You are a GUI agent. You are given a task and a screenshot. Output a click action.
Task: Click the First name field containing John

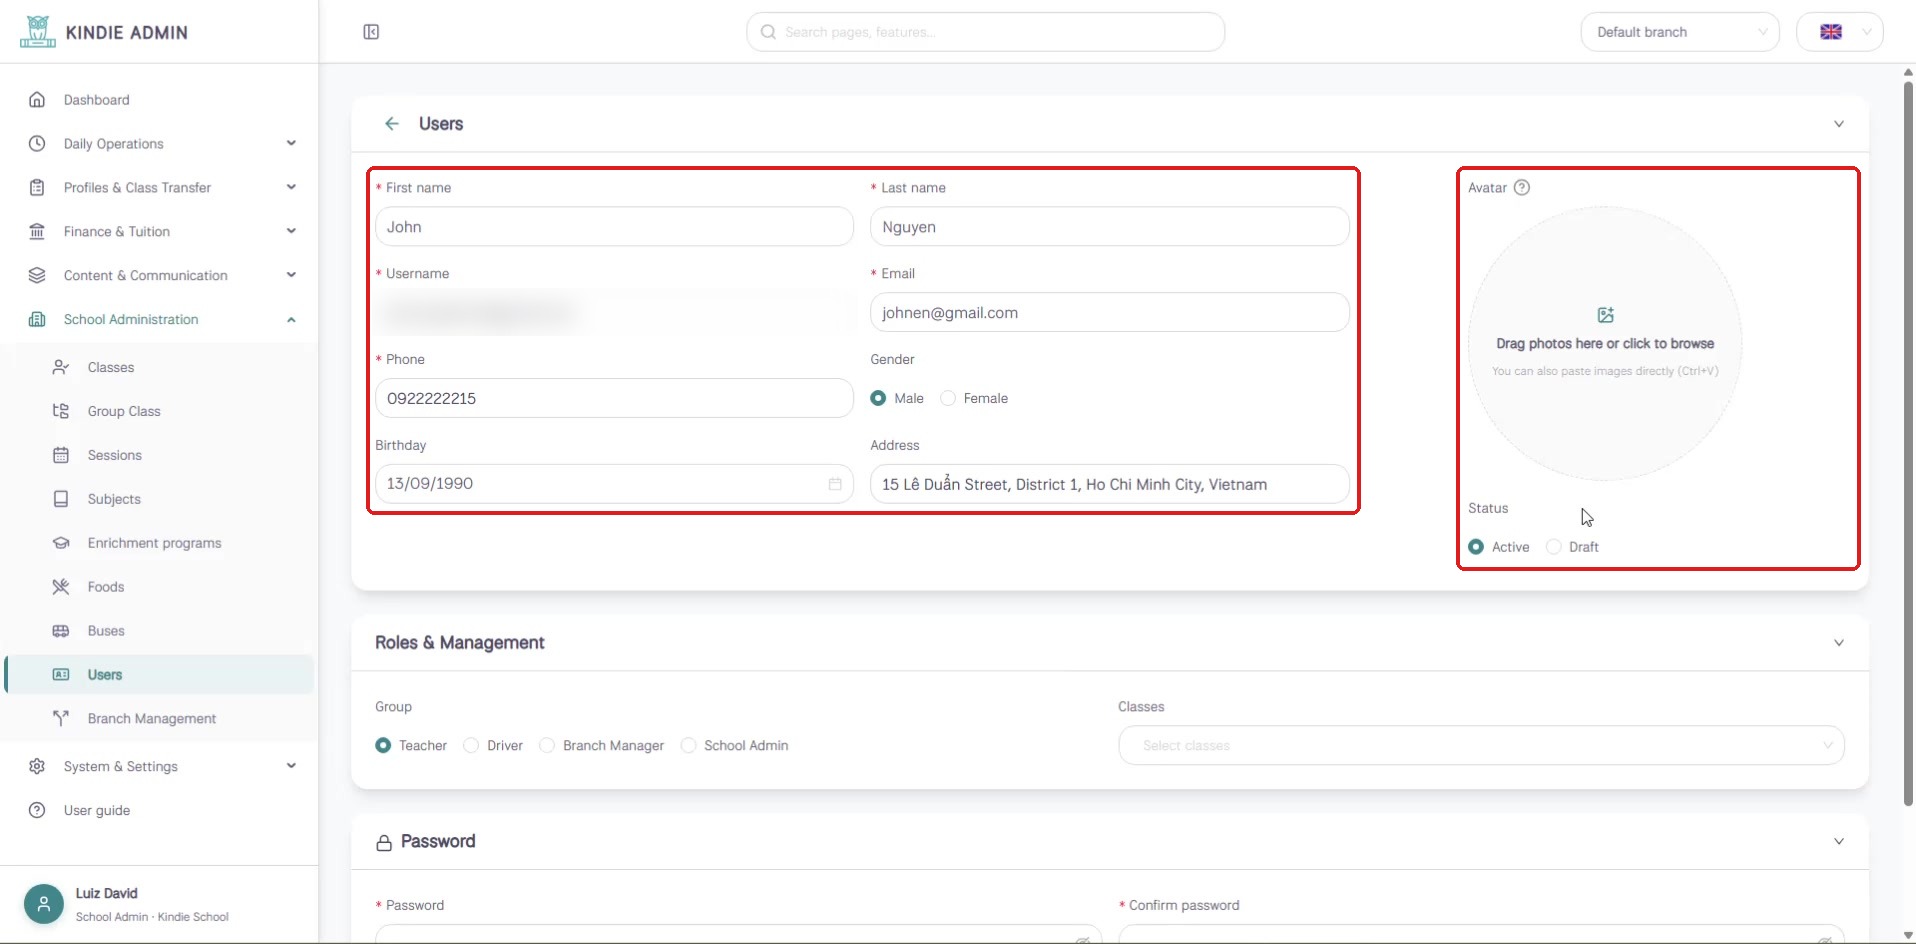coord(614,227)
